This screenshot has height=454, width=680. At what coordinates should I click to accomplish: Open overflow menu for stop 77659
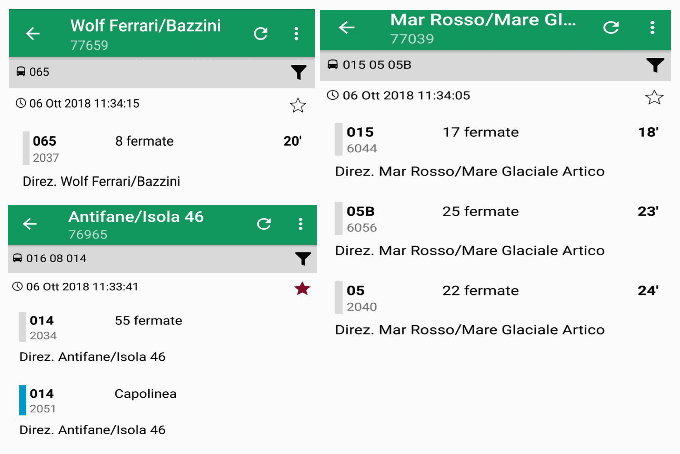pyautogui.click(x=297, y=34)
